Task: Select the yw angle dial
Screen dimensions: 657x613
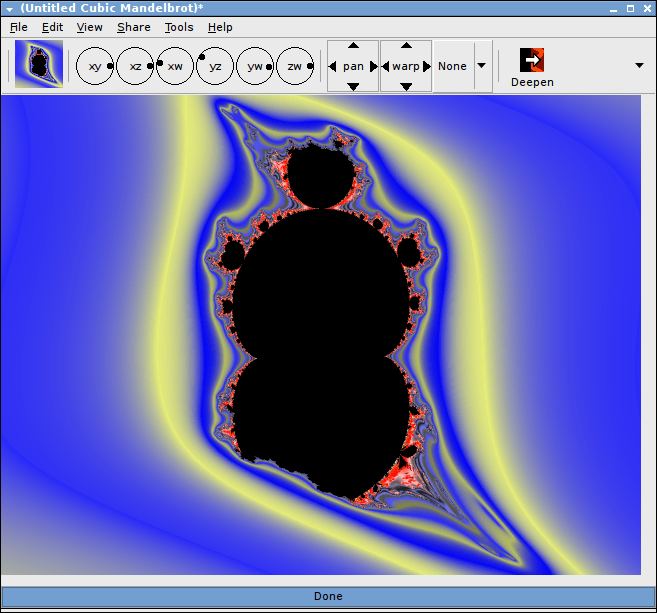Action: tap(255, 66)
